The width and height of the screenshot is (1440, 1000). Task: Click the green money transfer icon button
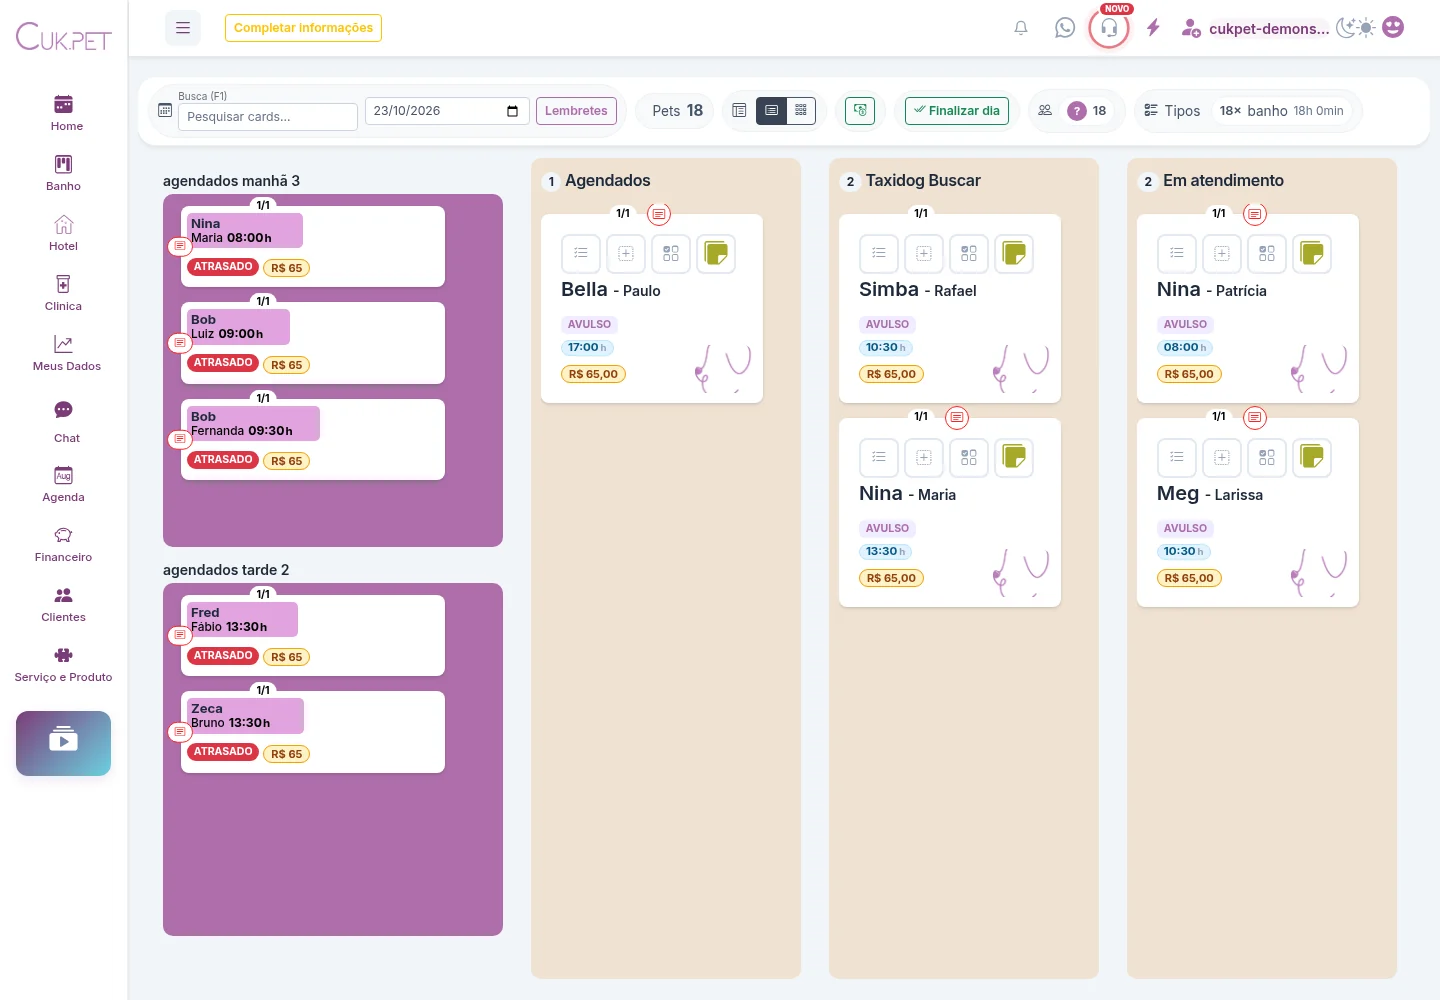860,111
